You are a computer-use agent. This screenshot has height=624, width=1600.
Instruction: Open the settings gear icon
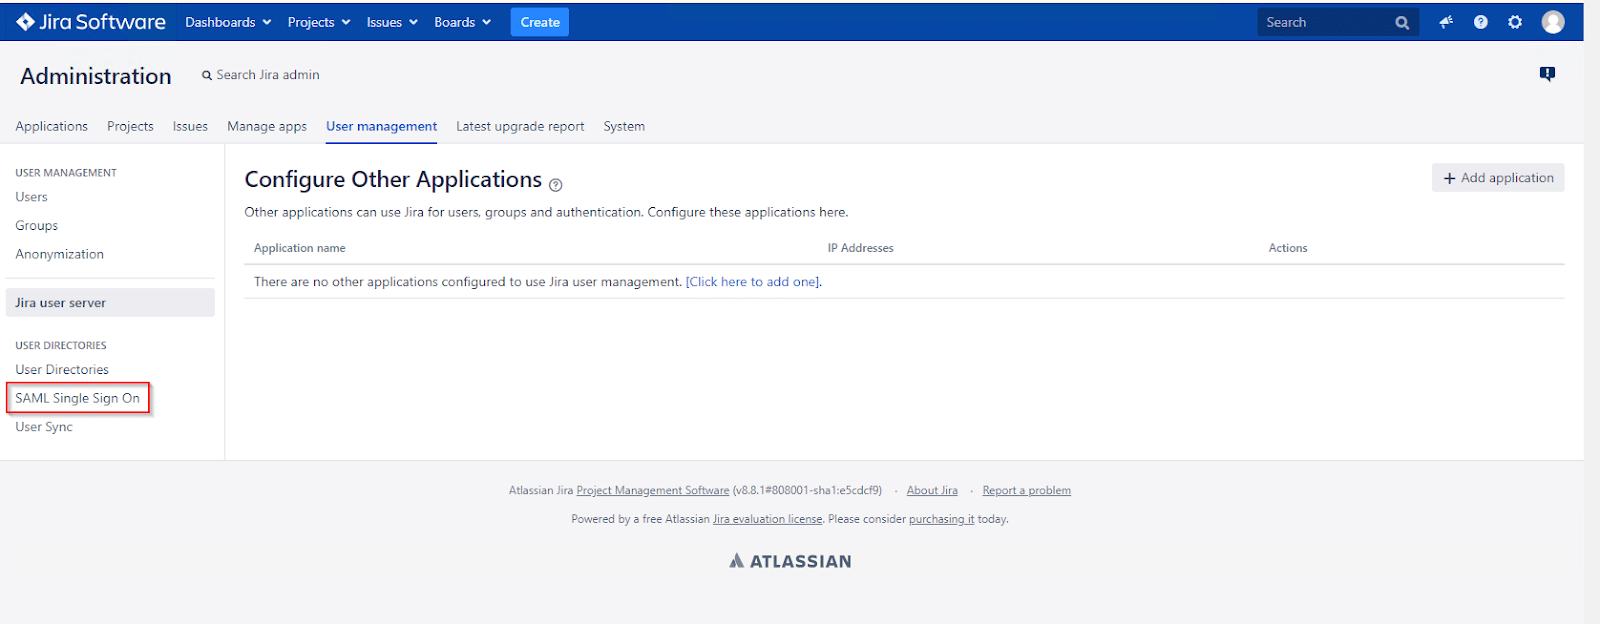[x=1515, y=22]
